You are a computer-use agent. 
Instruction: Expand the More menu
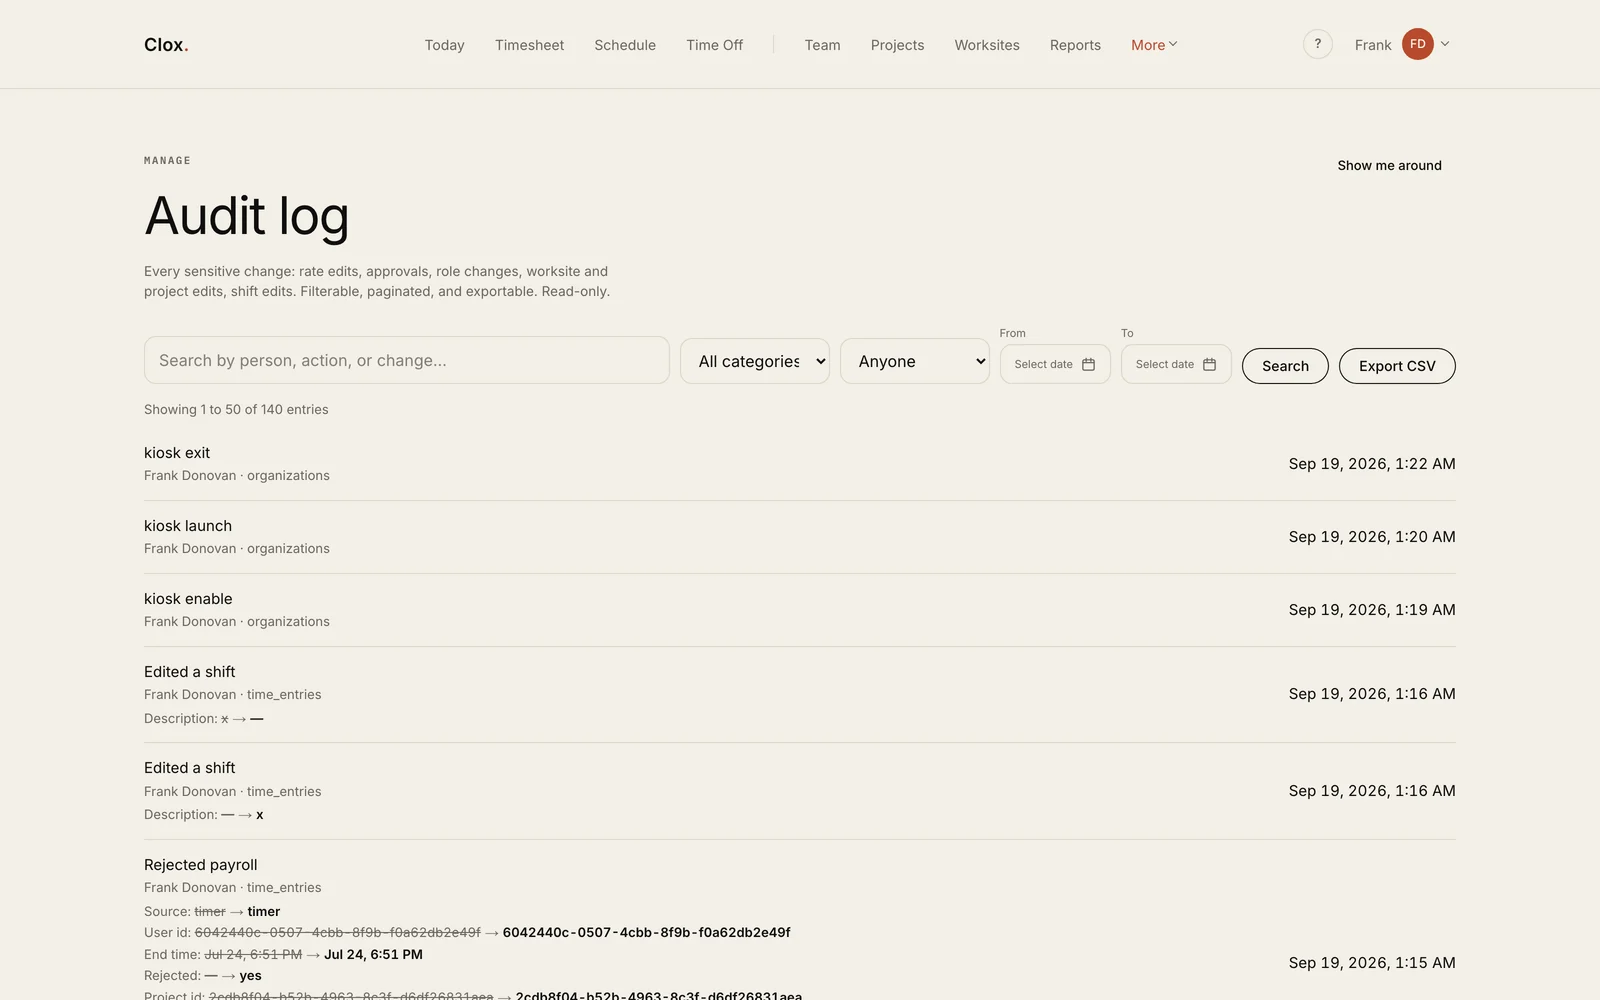coord(1154,45)
